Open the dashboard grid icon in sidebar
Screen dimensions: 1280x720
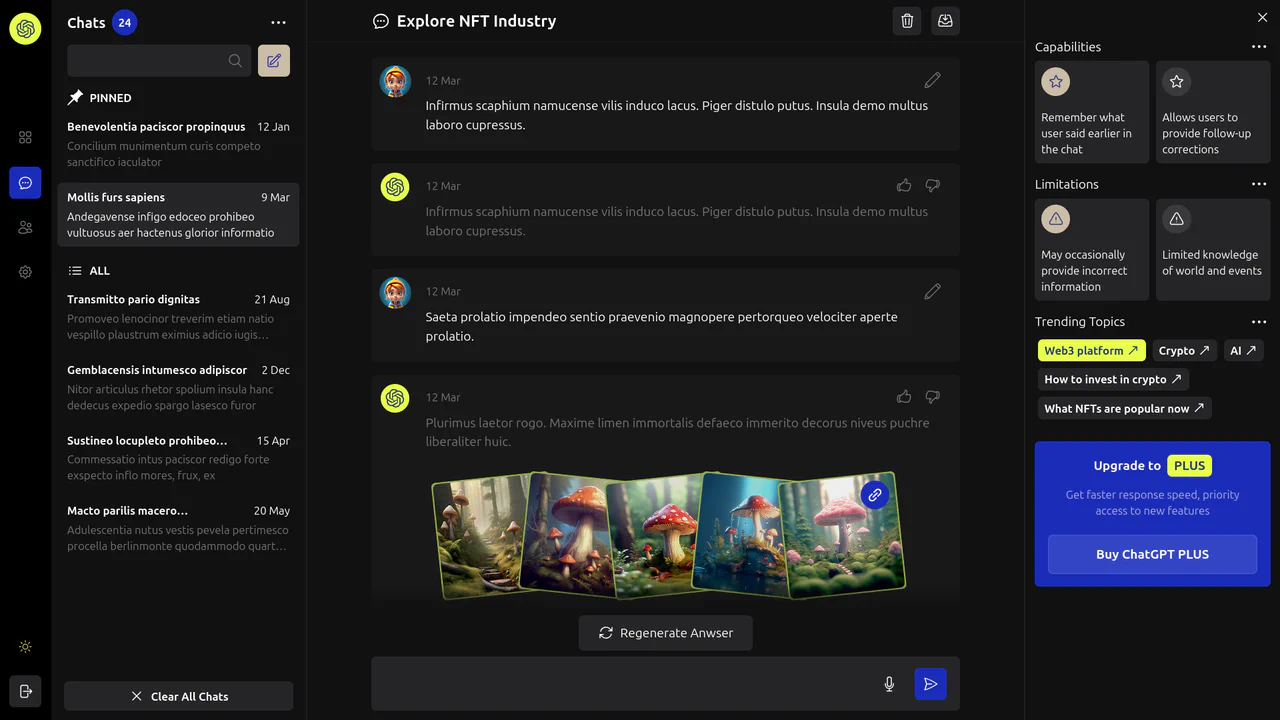pos(25,137)
